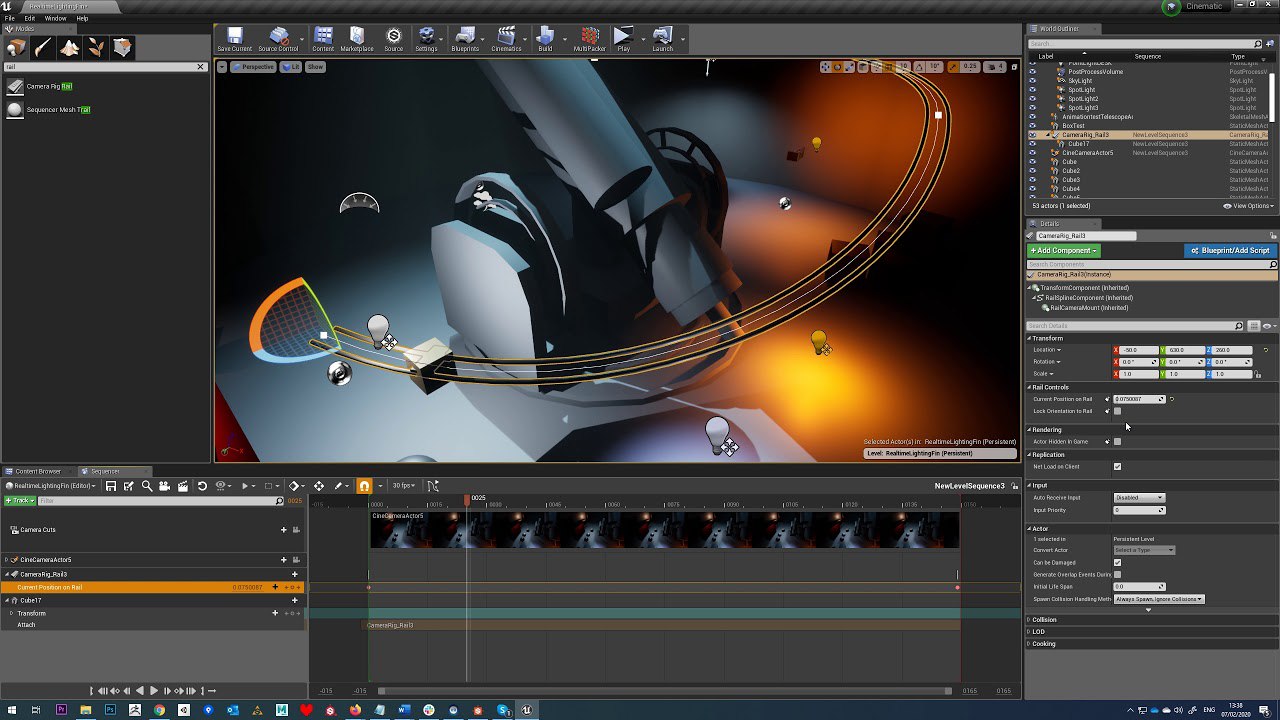Screen dimensions: 1280x720
Task: Toggle the Sequencer snapping magnet icon
Action: (364, 486)
